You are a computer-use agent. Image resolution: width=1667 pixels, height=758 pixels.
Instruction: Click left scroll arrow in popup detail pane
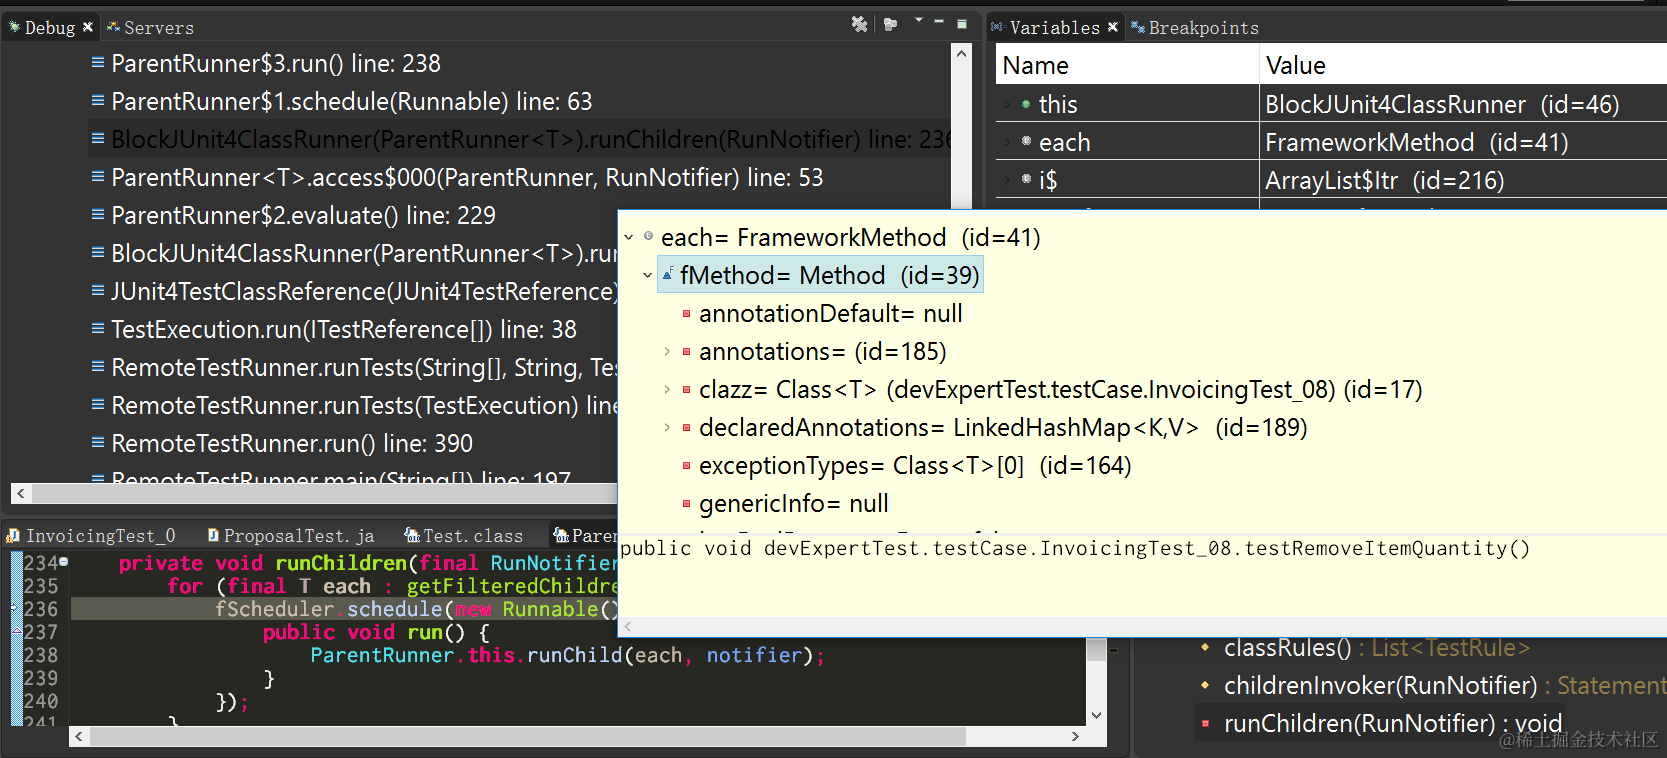pyautogui.click(x=628, y=627)
